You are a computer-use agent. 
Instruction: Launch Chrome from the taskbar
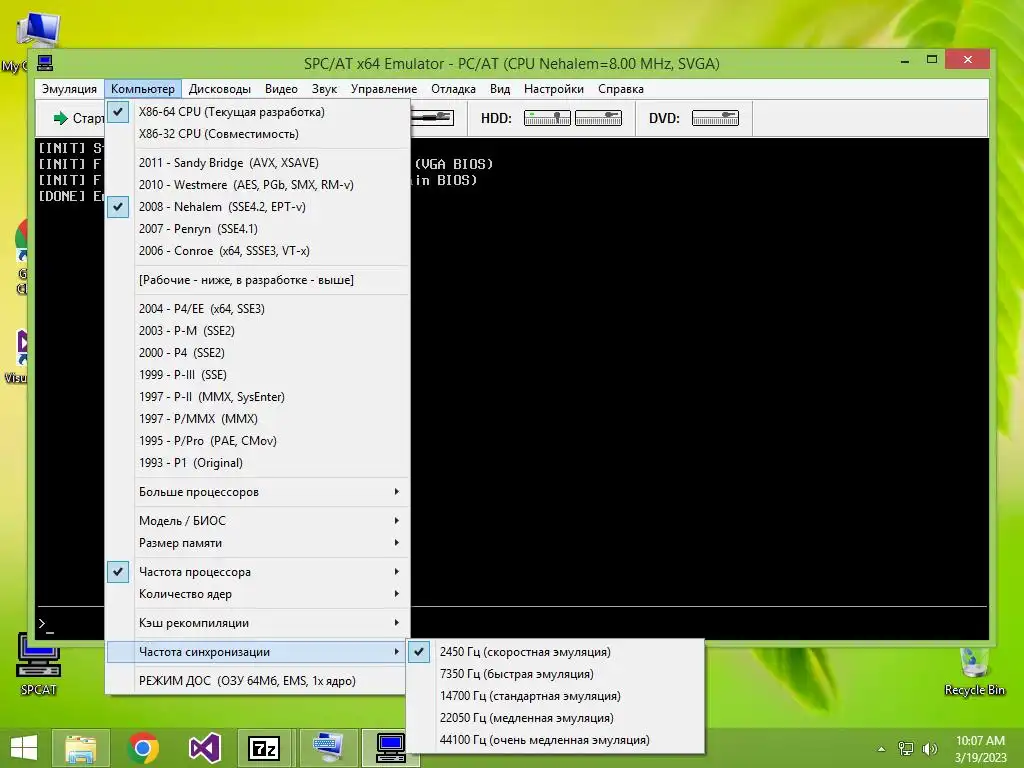(x=142, y=748)
